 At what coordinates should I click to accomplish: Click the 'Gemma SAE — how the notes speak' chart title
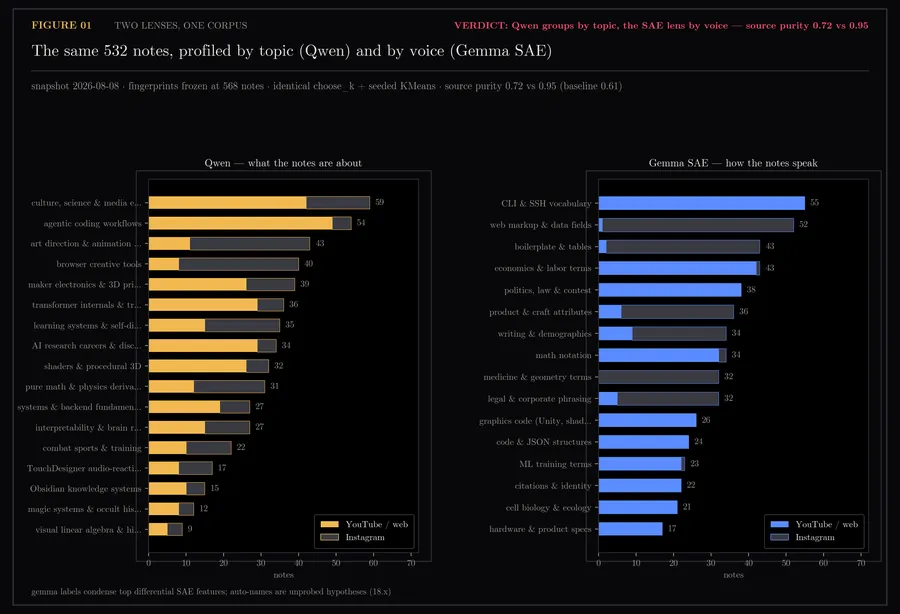733,163
